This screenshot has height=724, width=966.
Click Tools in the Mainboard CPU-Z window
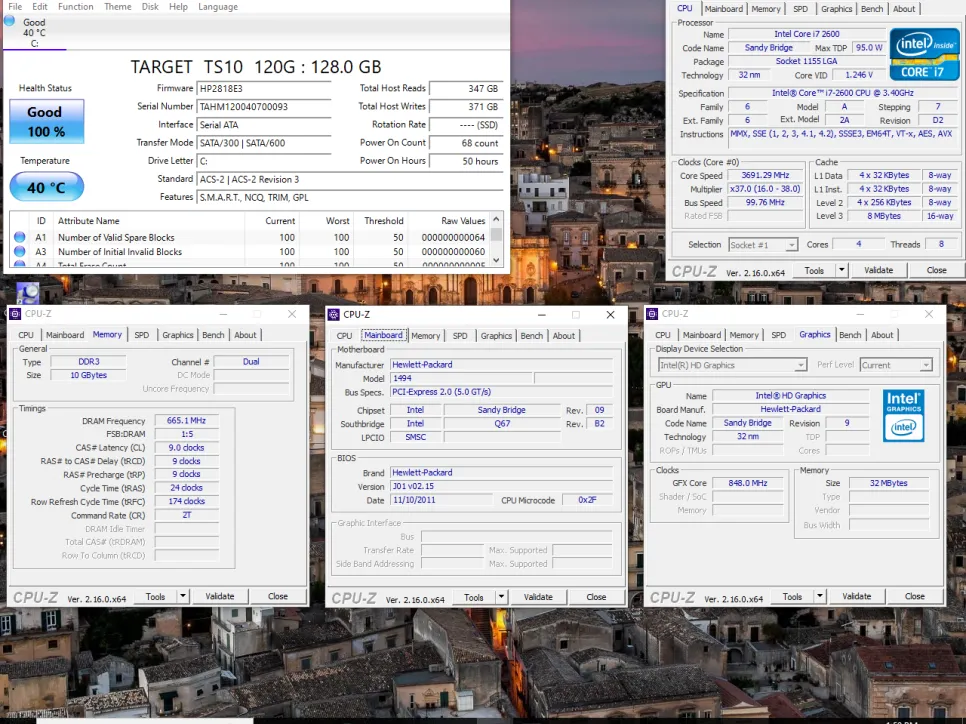coord(474,596)
